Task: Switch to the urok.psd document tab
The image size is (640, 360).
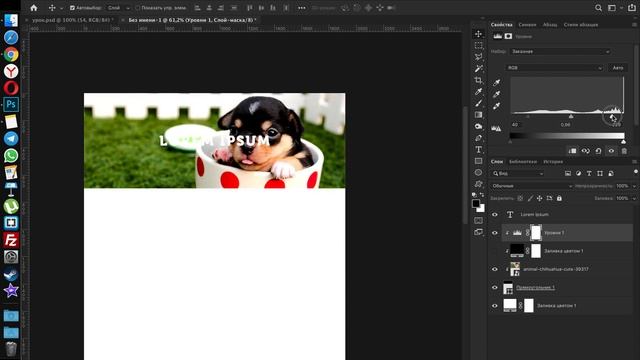Action: 72,20
